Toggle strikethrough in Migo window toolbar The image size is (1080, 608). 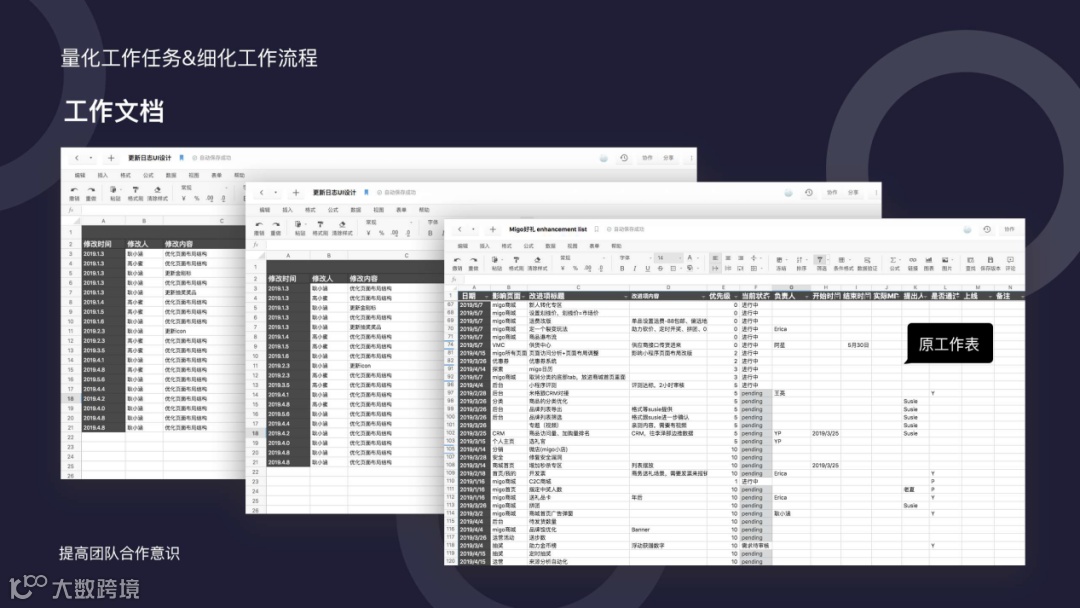click(660, 269)
